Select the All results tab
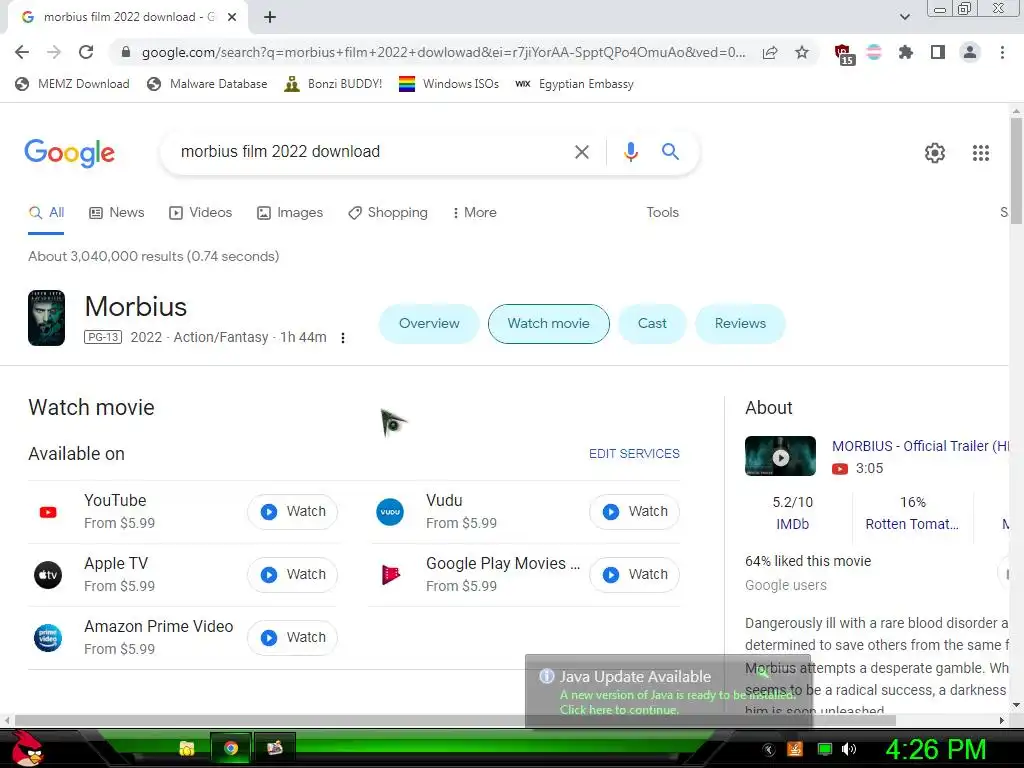Viewport: 1024px width, 768px height. click(x=46, y=213)
